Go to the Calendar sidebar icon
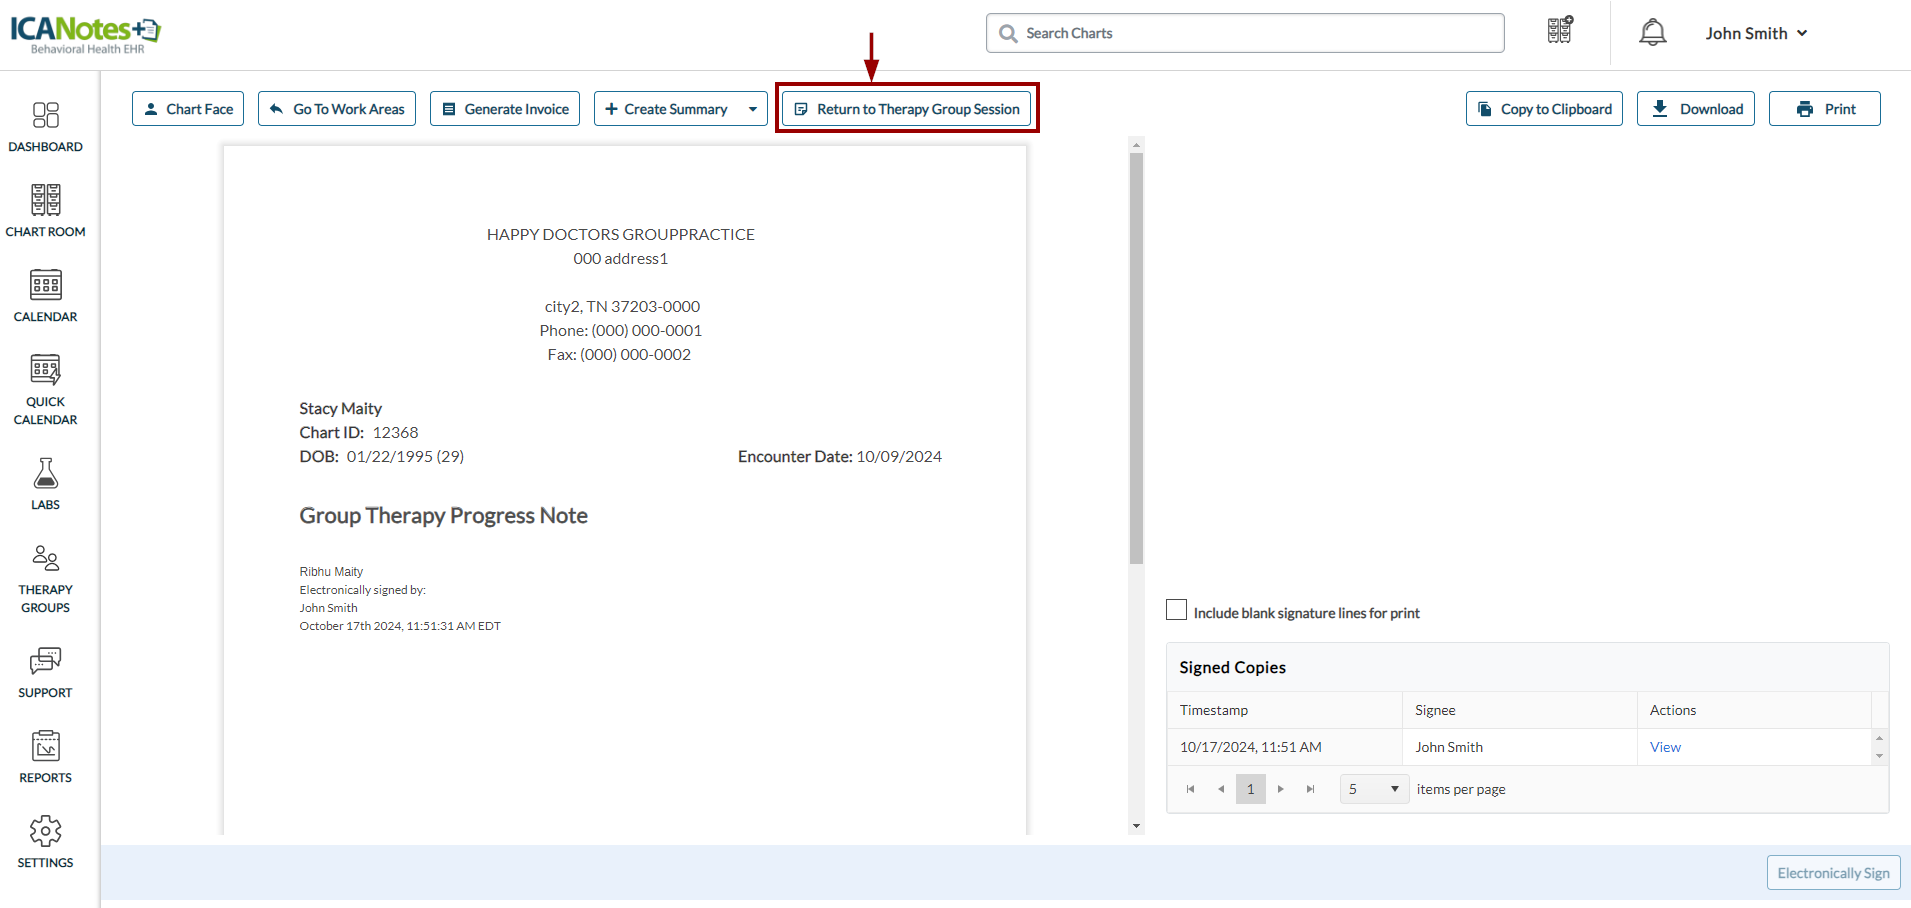This screenshot has width=1911, height=908. [x=45, y=286]
